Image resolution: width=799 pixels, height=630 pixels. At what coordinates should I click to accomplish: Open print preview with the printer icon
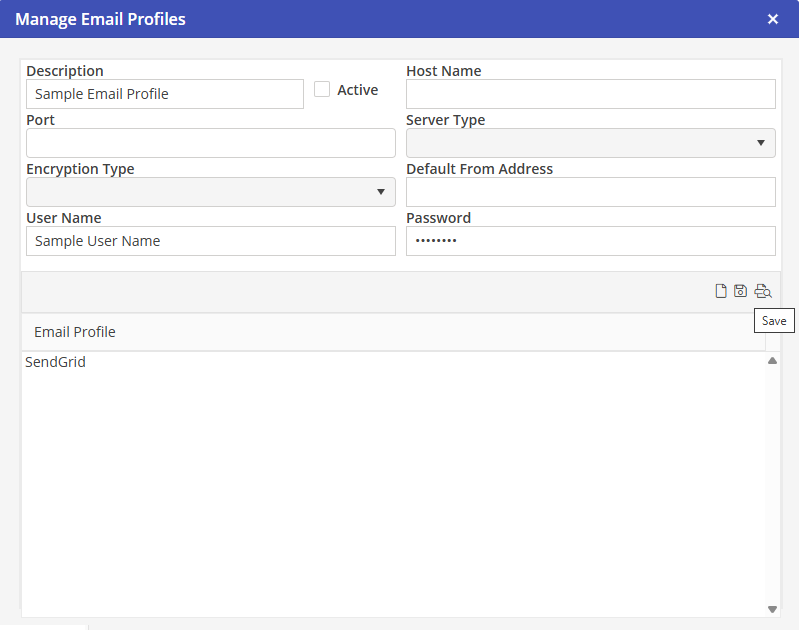point(763,291)
